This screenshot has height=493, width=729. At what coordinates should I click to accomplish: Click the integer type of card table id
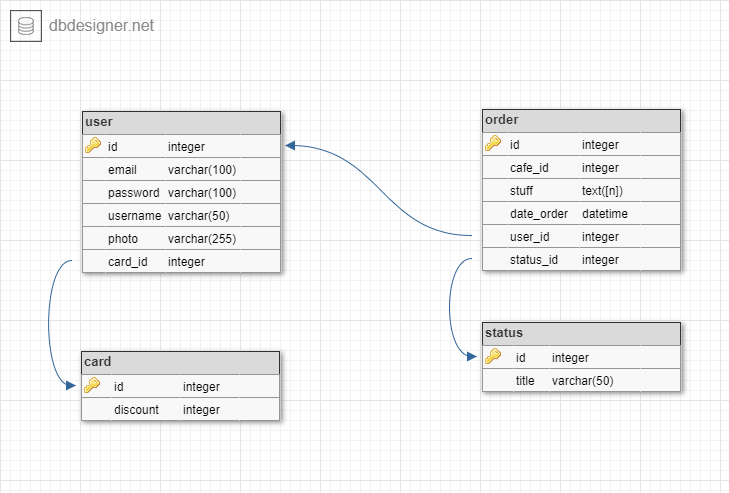[x=201, y=387]
